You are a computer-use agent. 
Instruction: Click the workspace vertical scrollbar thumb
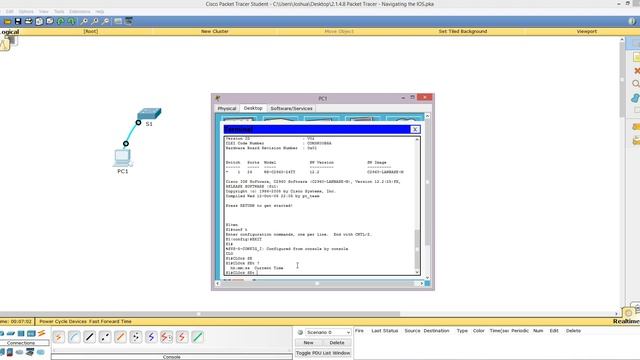(622, 80)
